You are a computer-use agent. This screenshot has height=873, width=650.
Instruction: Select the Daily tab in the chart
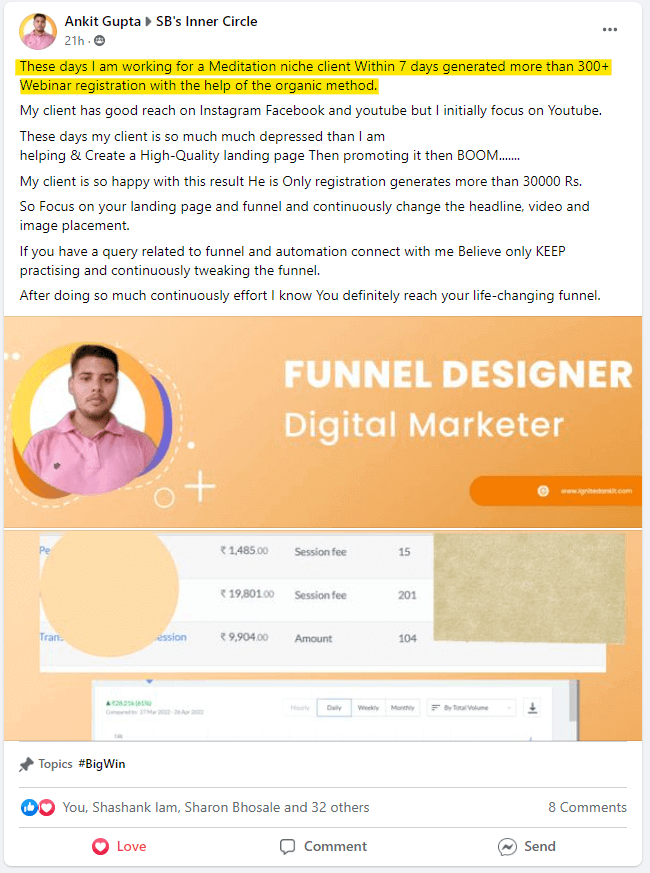(x=334, y=708)
